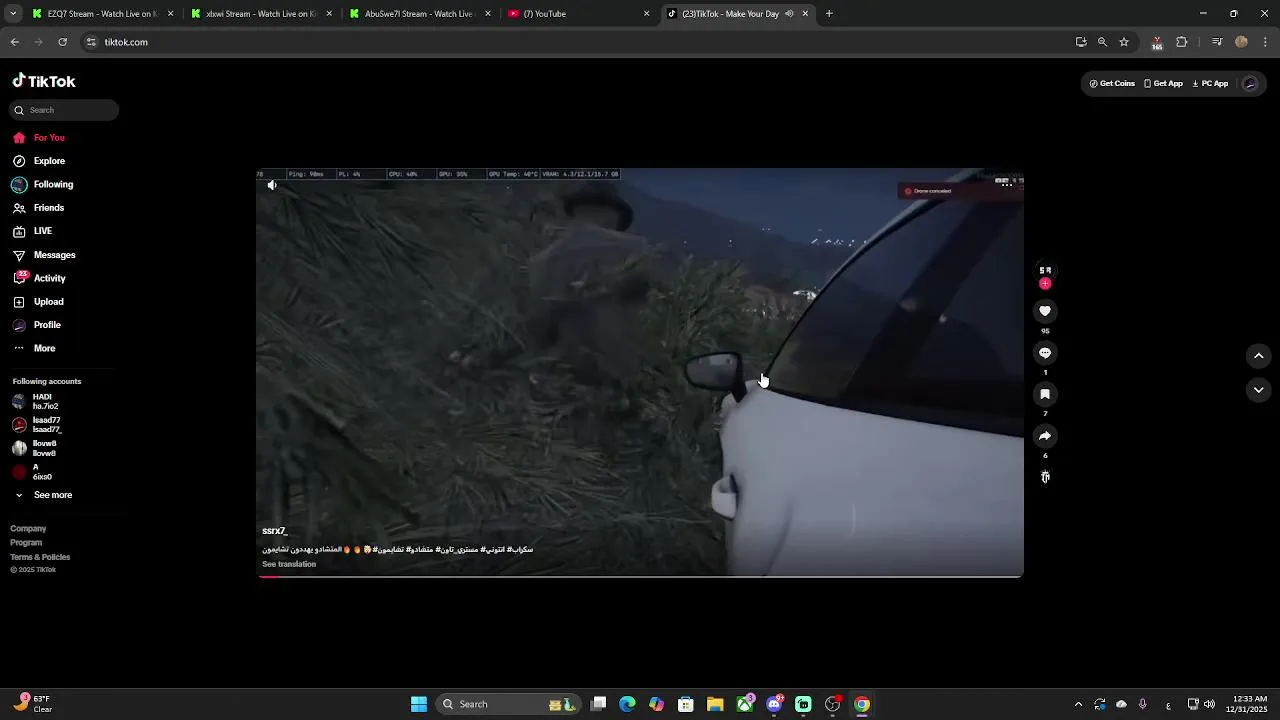Click the Get Coins button

point(1112,84)
